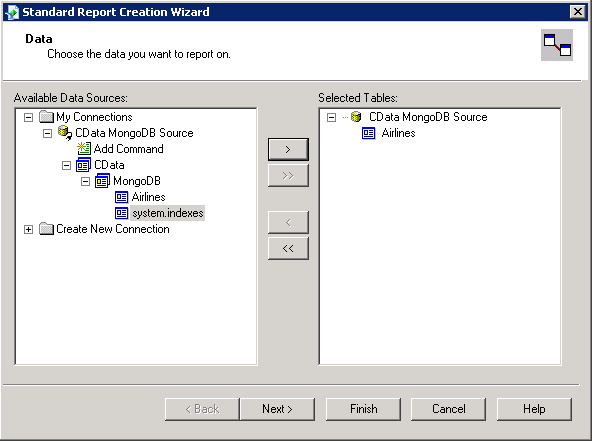Click the My Connections folder icon
The width and height of the screenshot is (592, 441).
coord(46,117)
